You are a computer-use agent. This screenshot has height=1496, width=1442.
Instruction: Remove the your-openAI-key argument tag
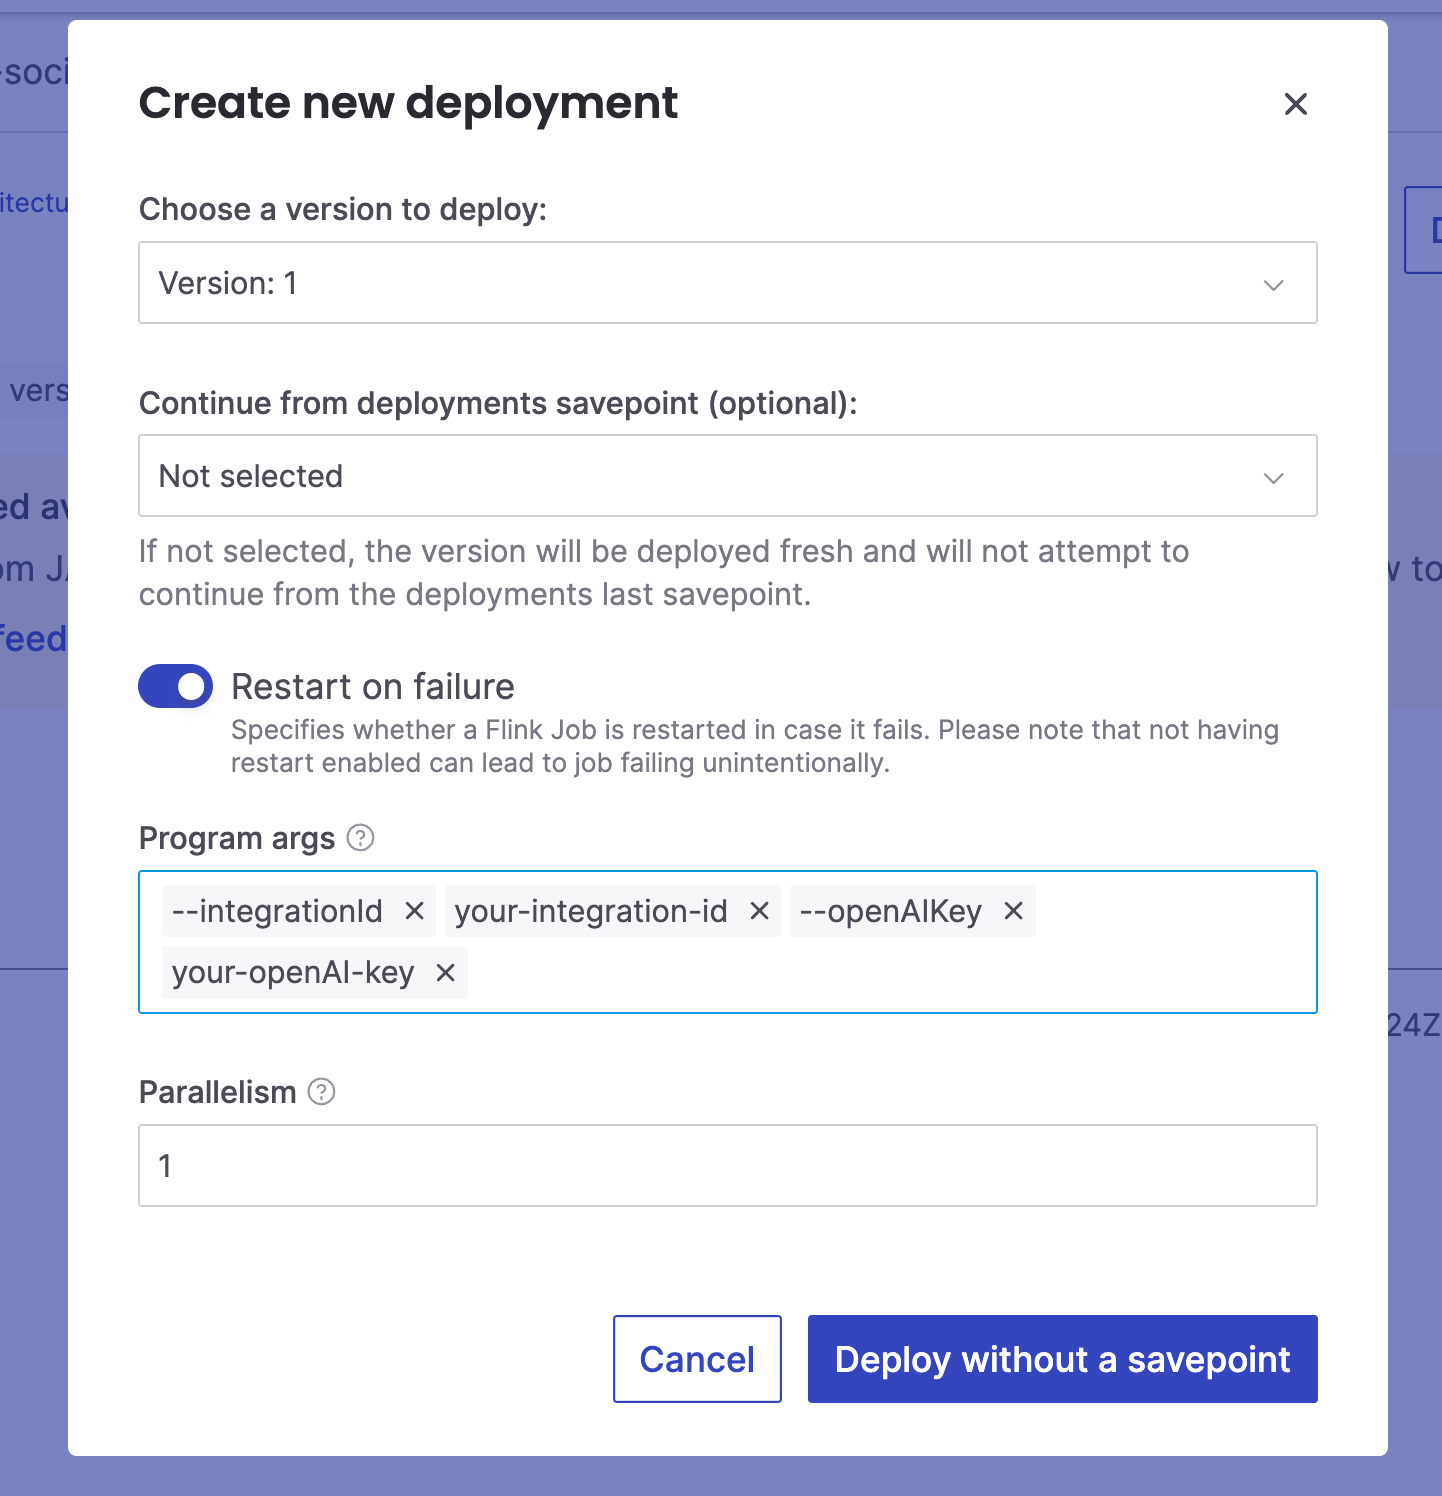[x=445, y=972]
